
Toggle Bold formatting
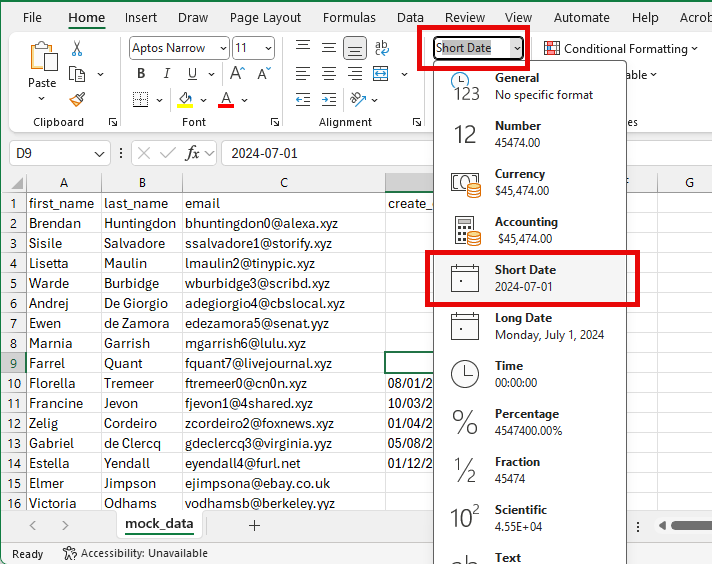tap(141, 73)
